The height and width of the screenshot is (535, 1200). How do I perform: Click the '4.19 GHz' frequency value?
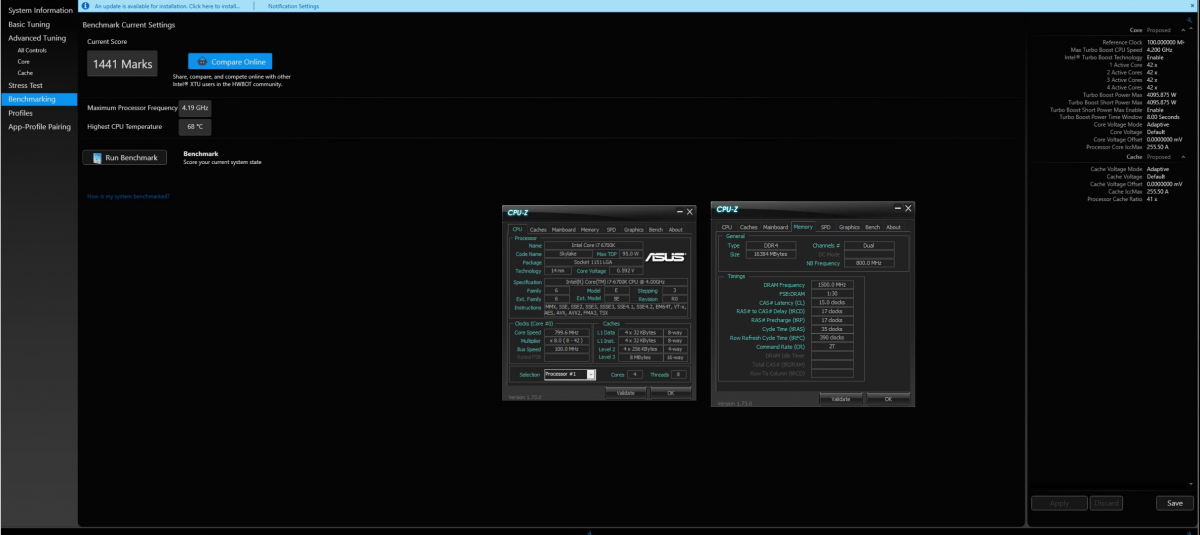(x=195, y=107)
